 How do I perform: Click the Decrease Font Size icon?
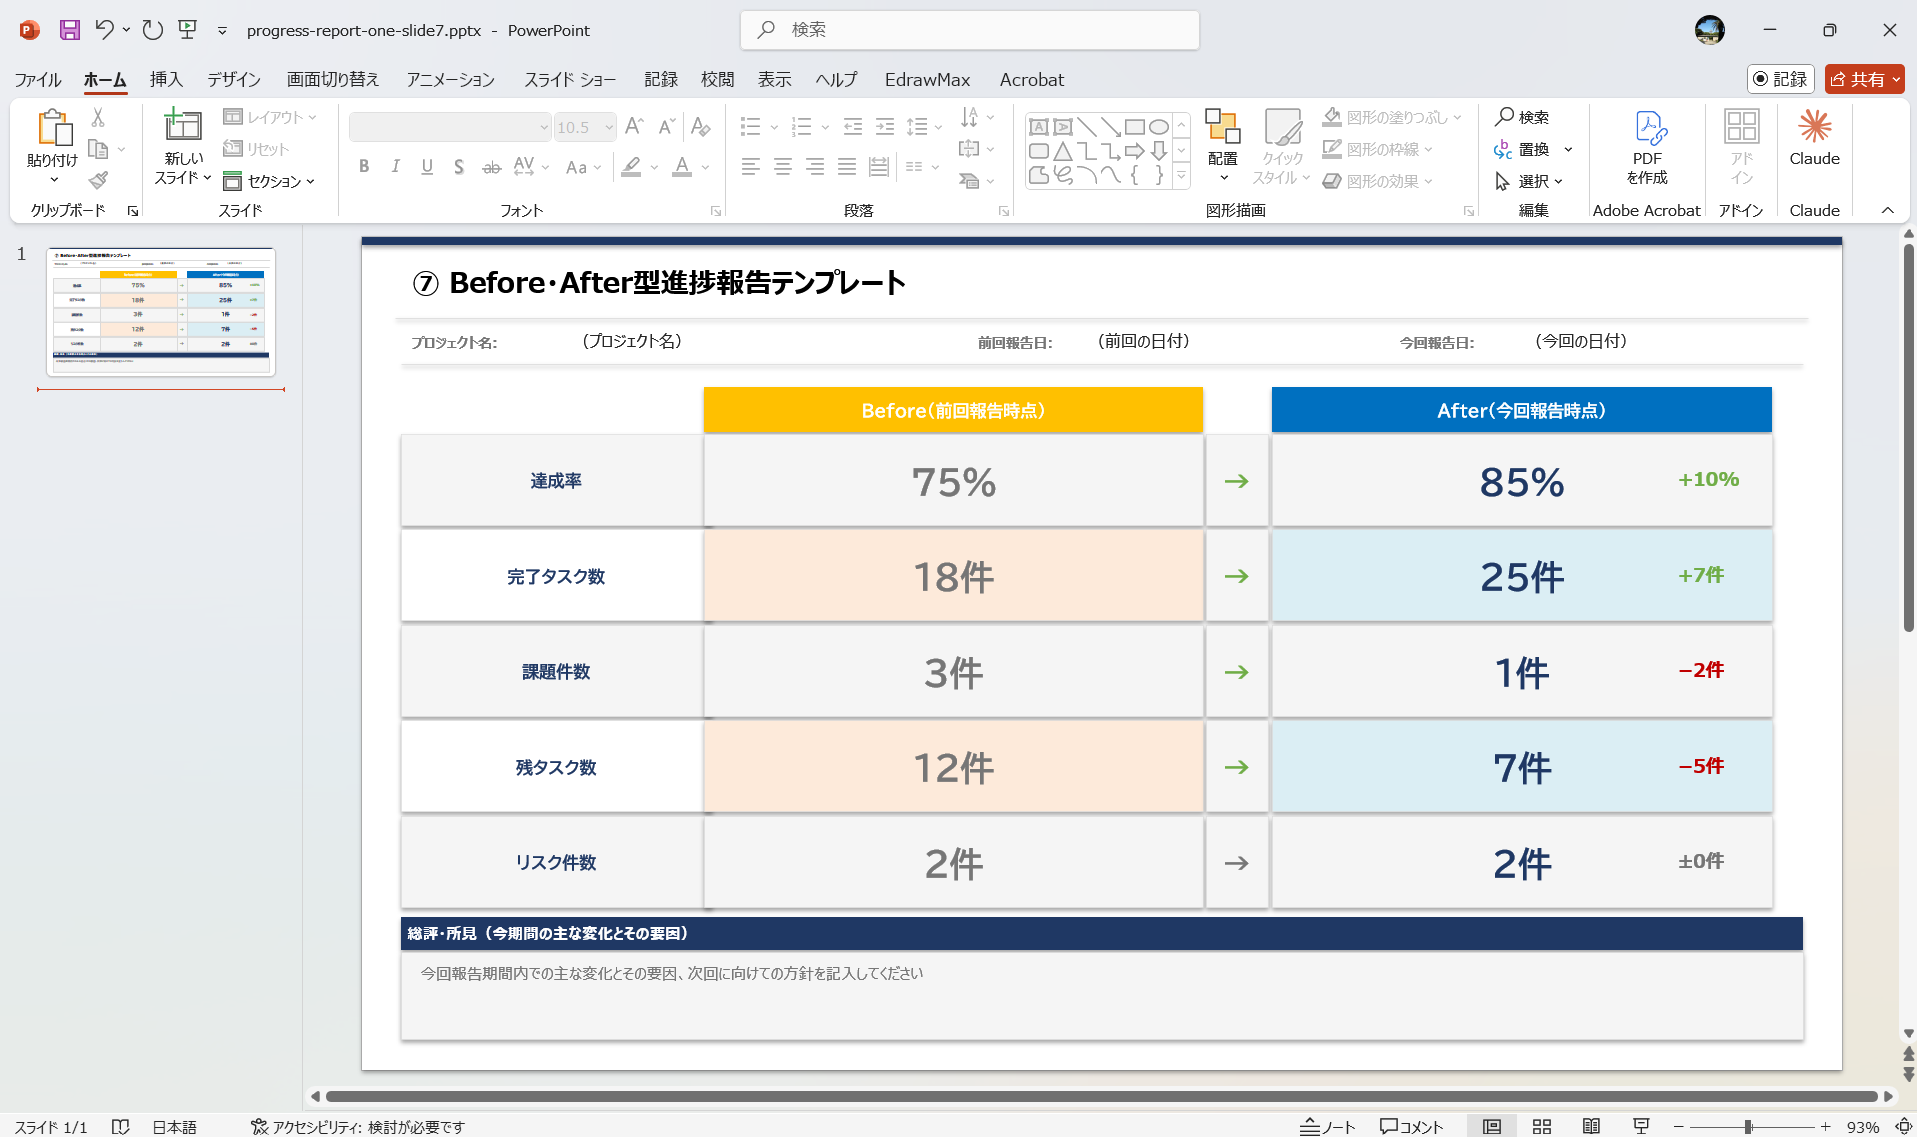pyautogui.click(x=667, y=127)
